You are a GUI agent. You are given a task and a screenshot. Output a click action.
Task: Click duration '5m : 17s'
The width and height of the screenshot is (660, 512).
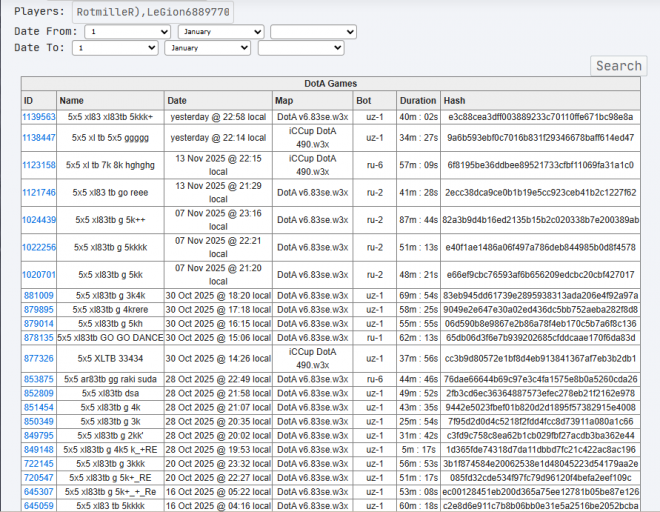[x=418, y=450]
